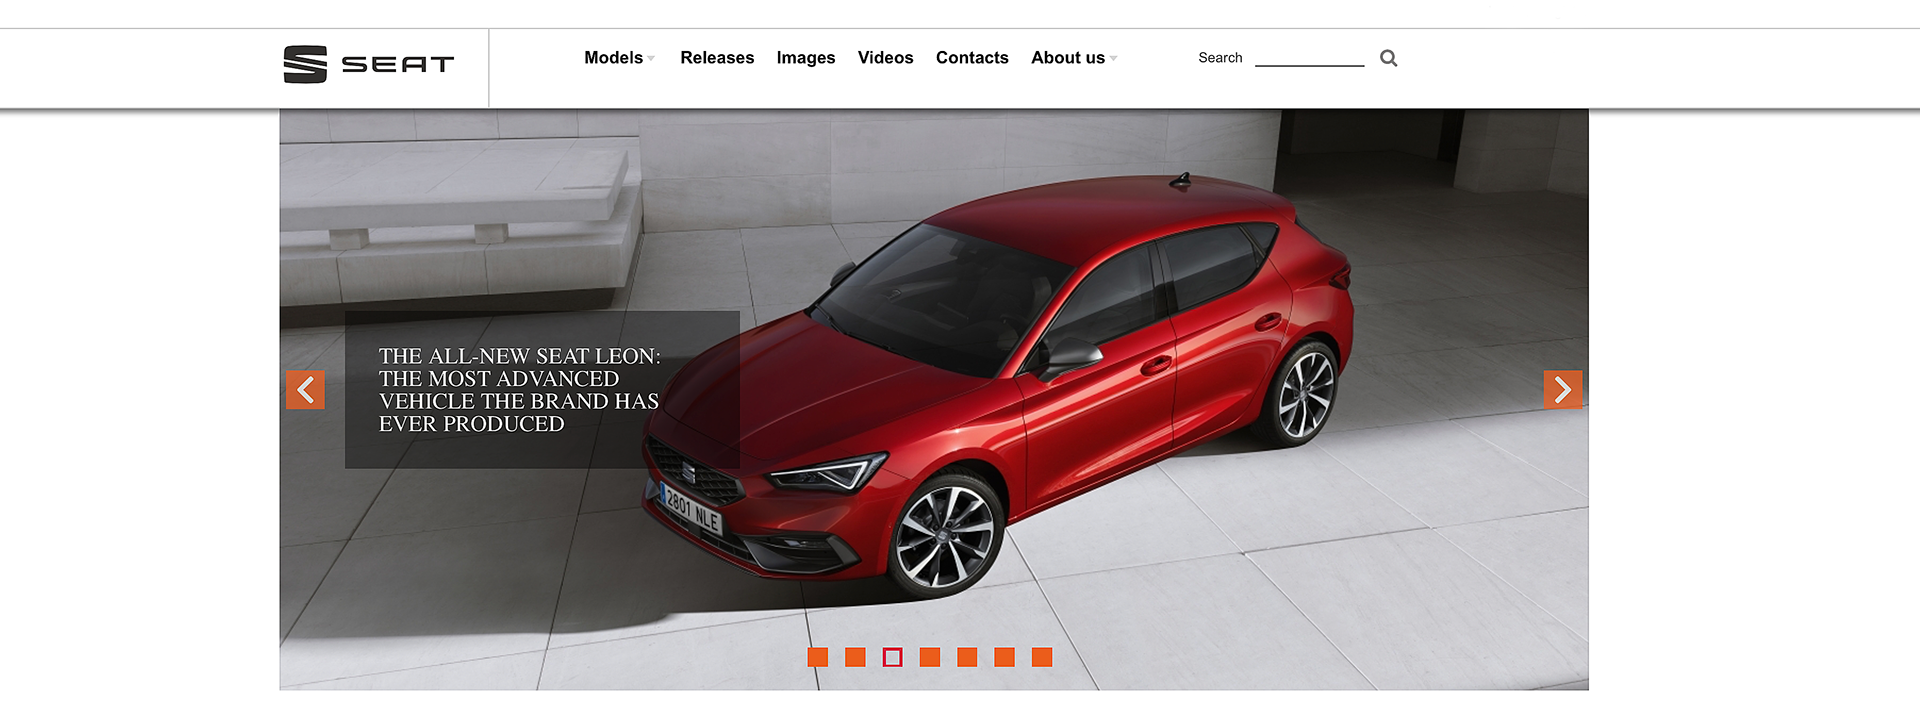This screenshot has width=1920, height=713.
Task: Open the Images section
Action: tap(806, 58)
